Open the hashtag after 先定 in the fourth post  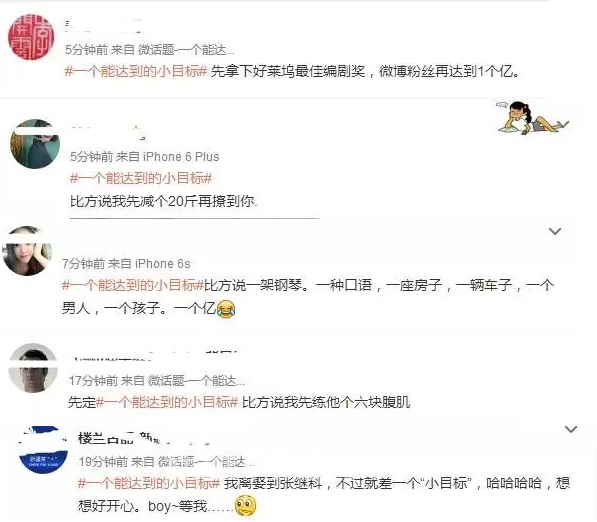[167, 402]
